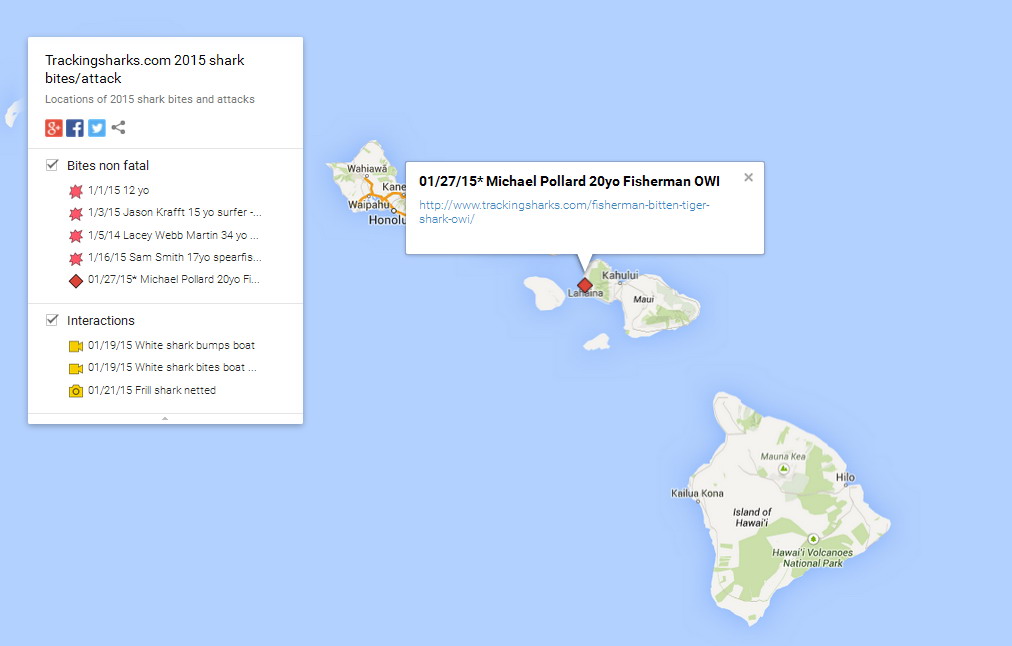Click red diamond icon beside Michael Pollard
The height and width of the screenshot is (646, 1012).
click(76, 281)
